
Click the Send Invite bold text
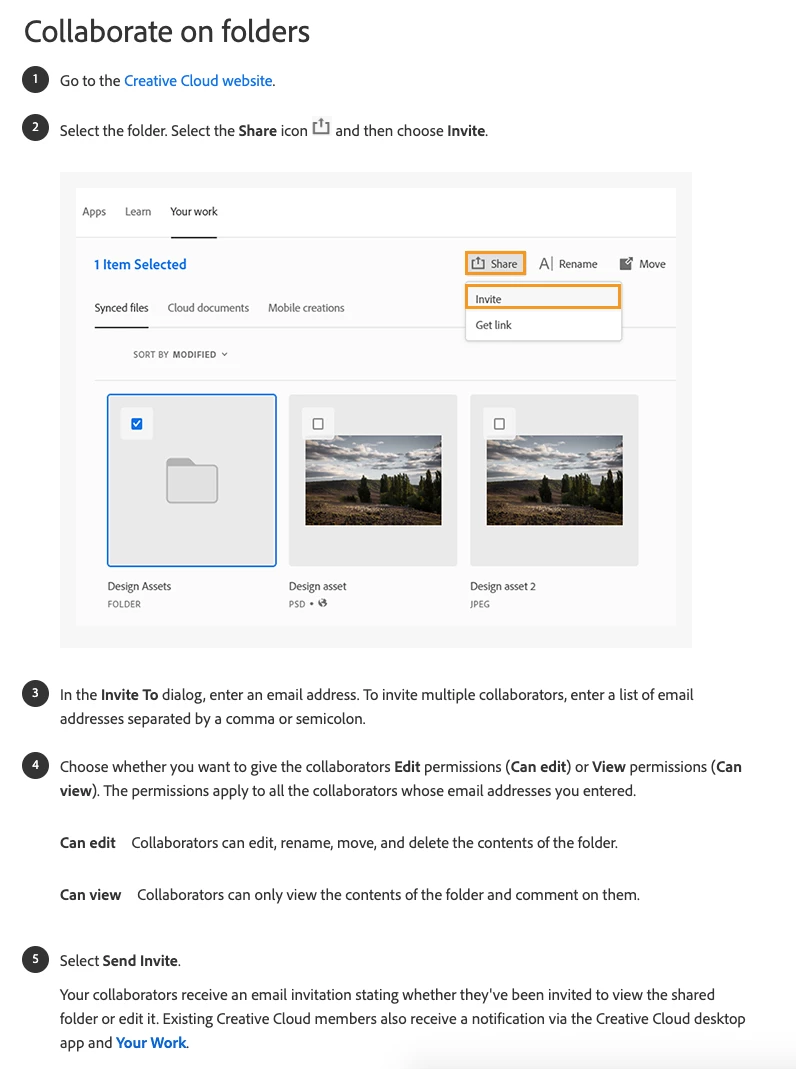(x=140, y=961)
